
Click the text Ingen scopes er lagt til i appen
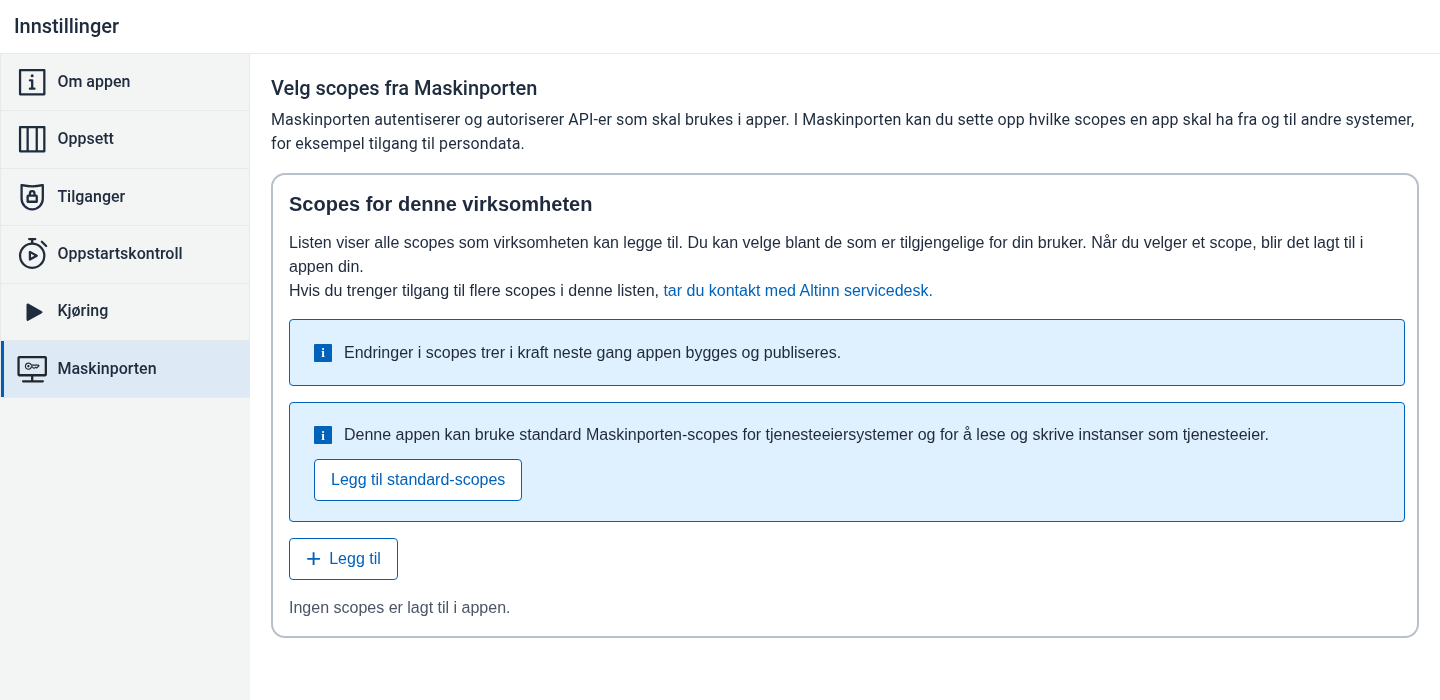click(399, 608)
